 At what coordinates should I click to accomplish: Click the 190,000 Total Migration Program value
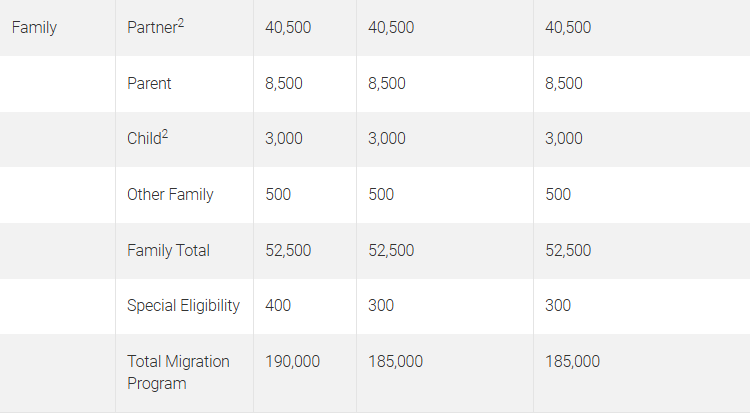click(x=292, y=362)
